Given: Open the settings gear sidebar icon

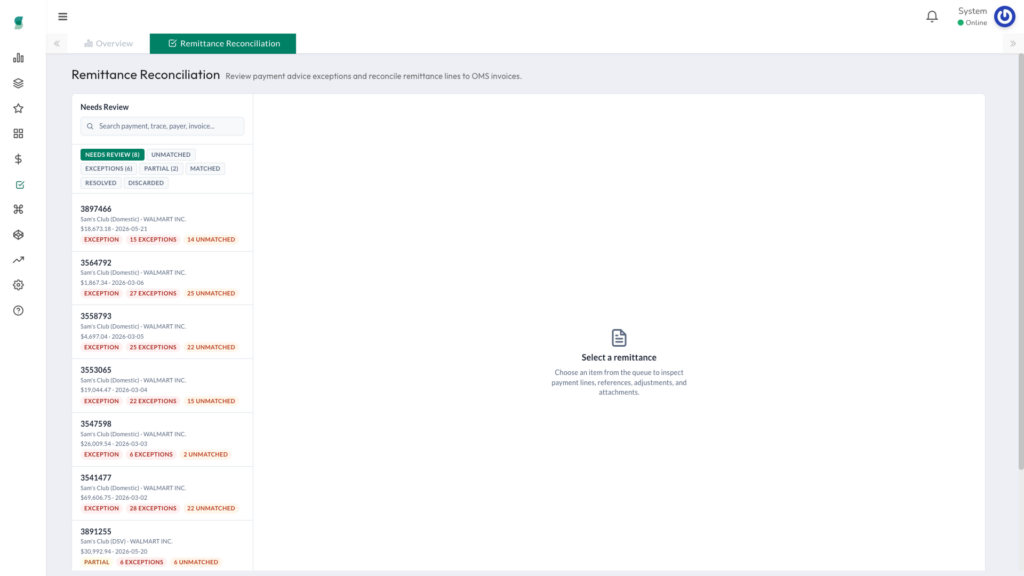Looking at the screenshot, I should (18, 285).
